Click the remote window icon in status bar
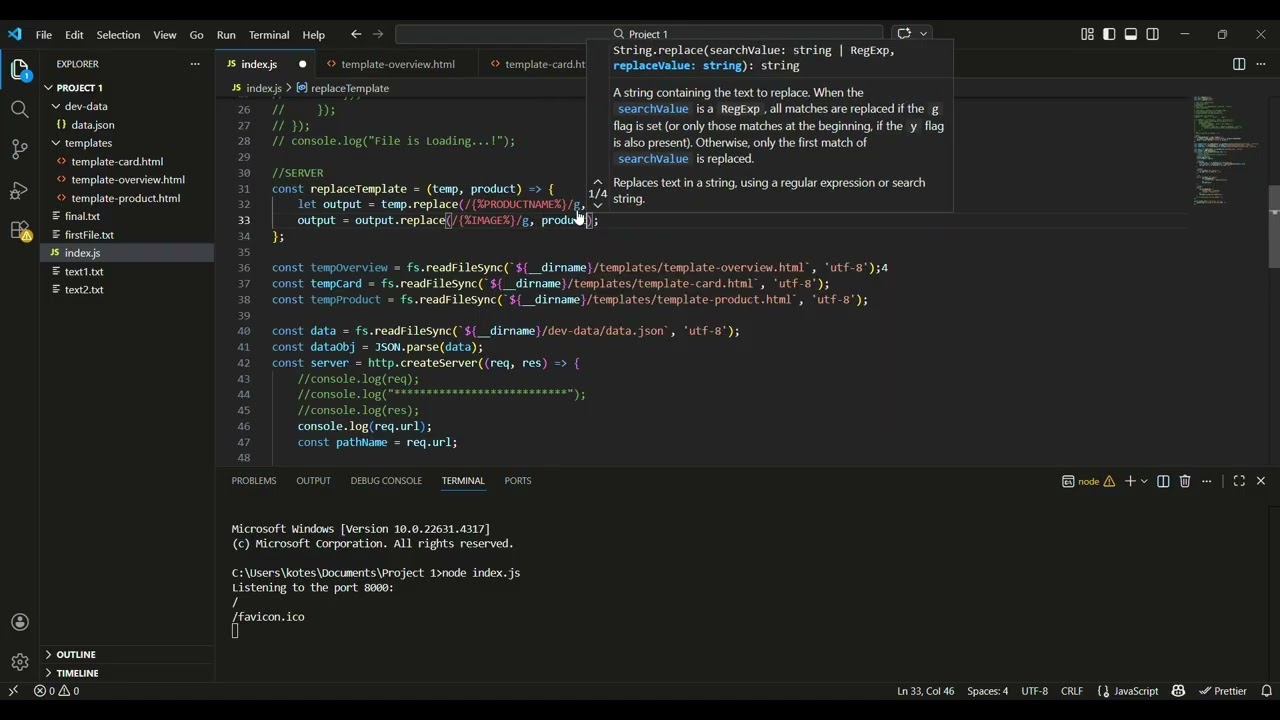 13,691
